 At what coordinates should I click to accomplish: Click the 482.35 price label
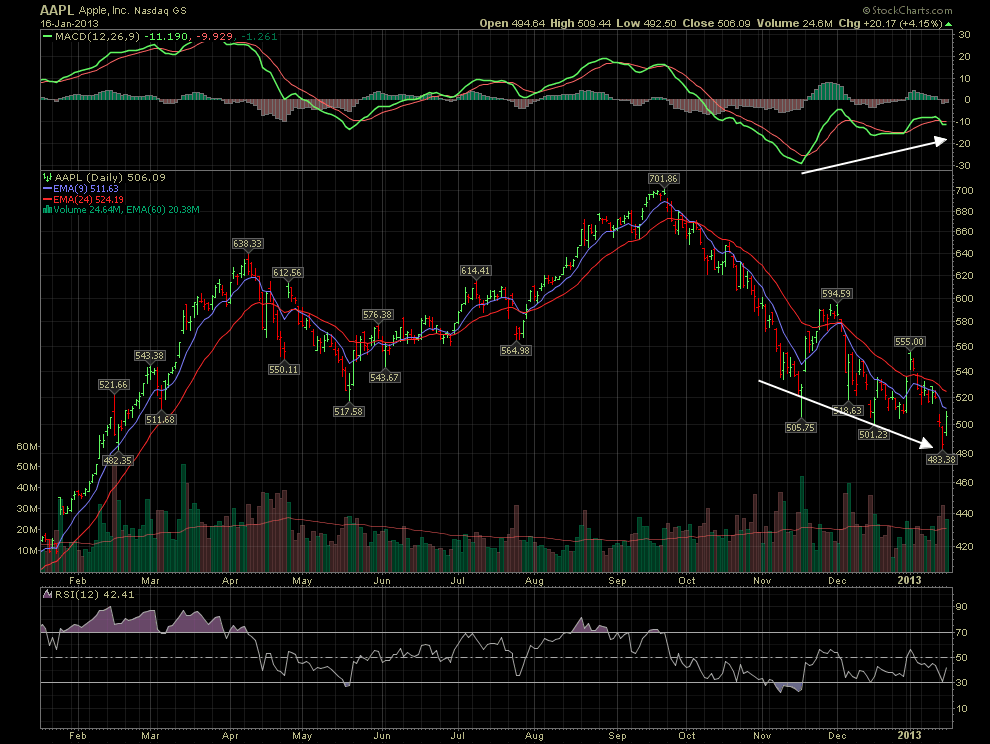(117, 460)
